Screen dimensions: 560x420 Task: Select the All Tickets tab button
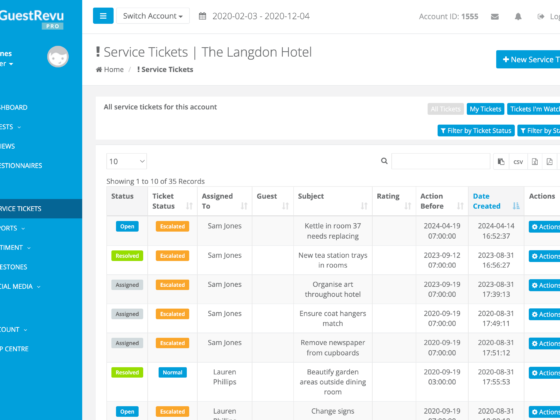[445, 109]
